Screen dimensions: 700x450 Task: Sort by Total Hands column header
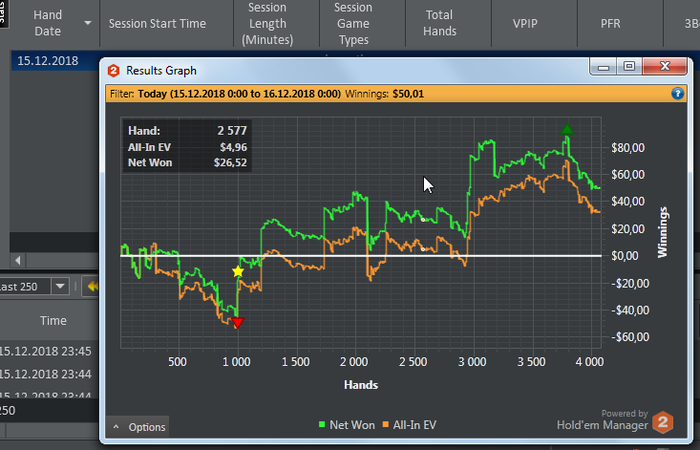[x=440, y=23]
